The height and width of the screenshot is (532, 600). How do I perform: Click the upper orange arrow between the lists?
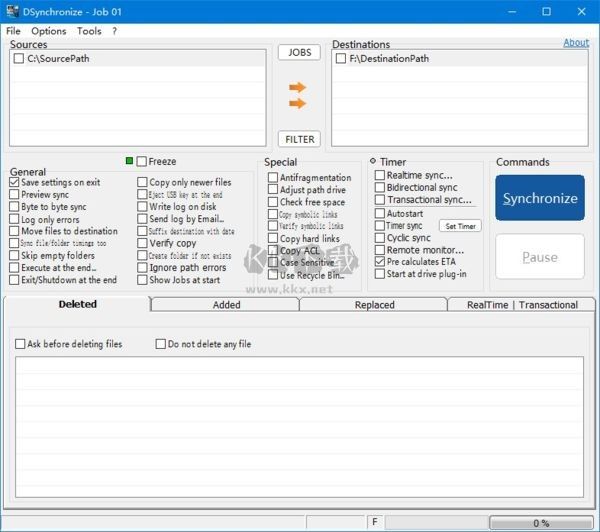click(297, 87)
